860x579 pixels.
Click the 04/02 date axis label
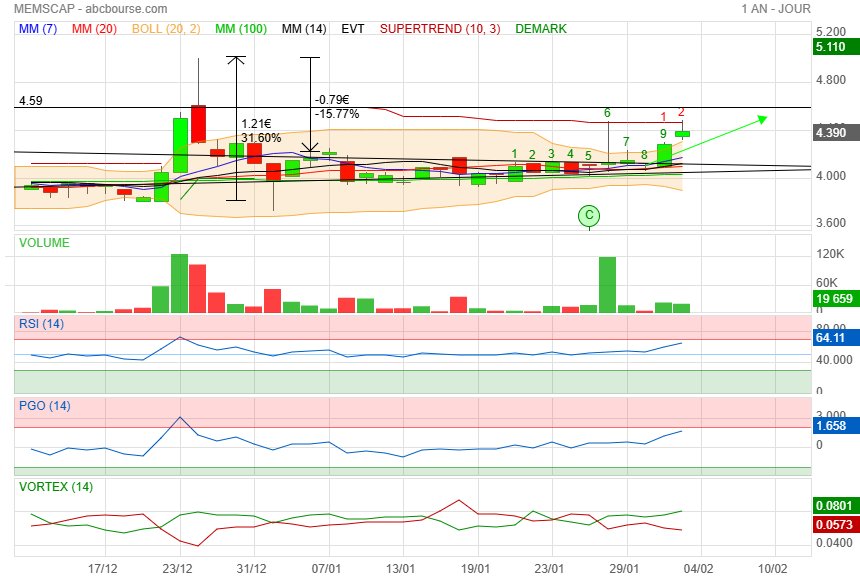coord(698,568)
